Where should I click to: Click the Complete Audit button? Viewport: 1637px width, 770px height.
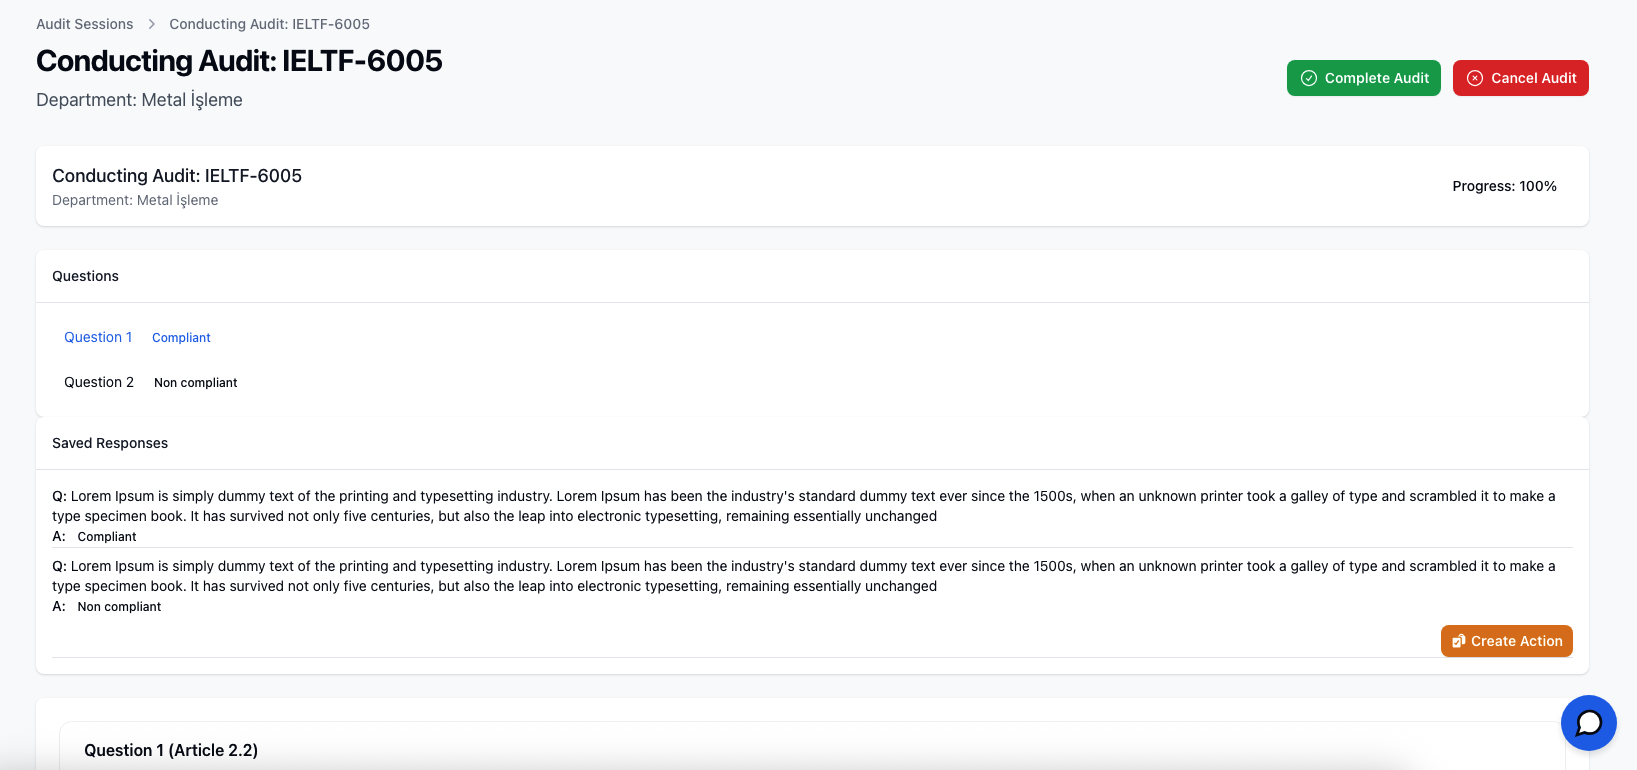click(1363, 78)
